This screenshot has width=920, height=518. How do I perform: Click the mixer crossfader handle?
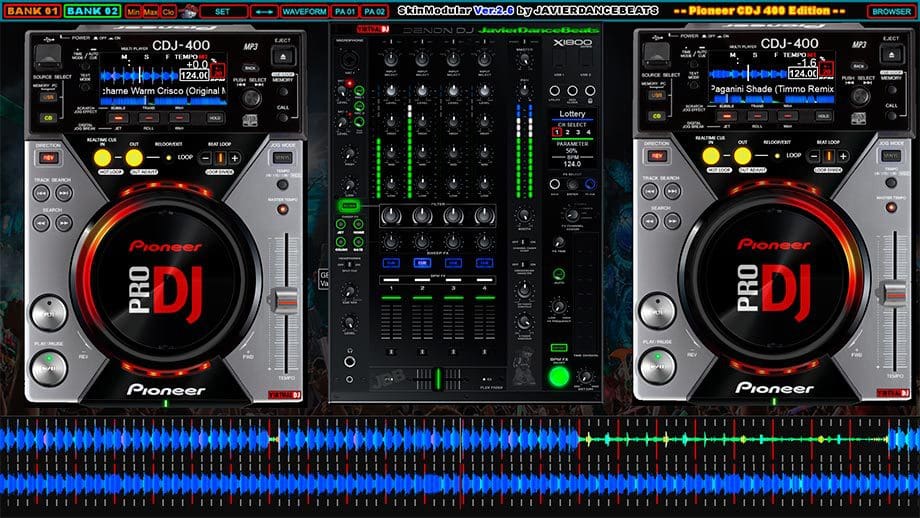438,378
